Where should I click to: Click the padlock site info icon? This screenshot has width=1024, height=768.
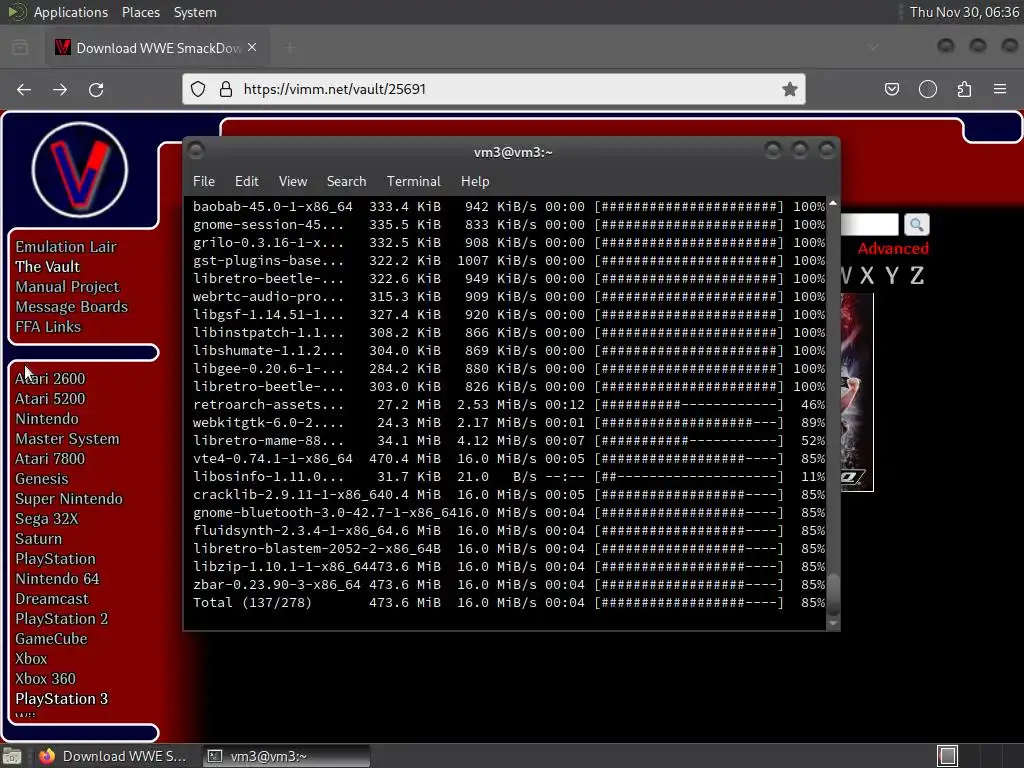(226, 89)
